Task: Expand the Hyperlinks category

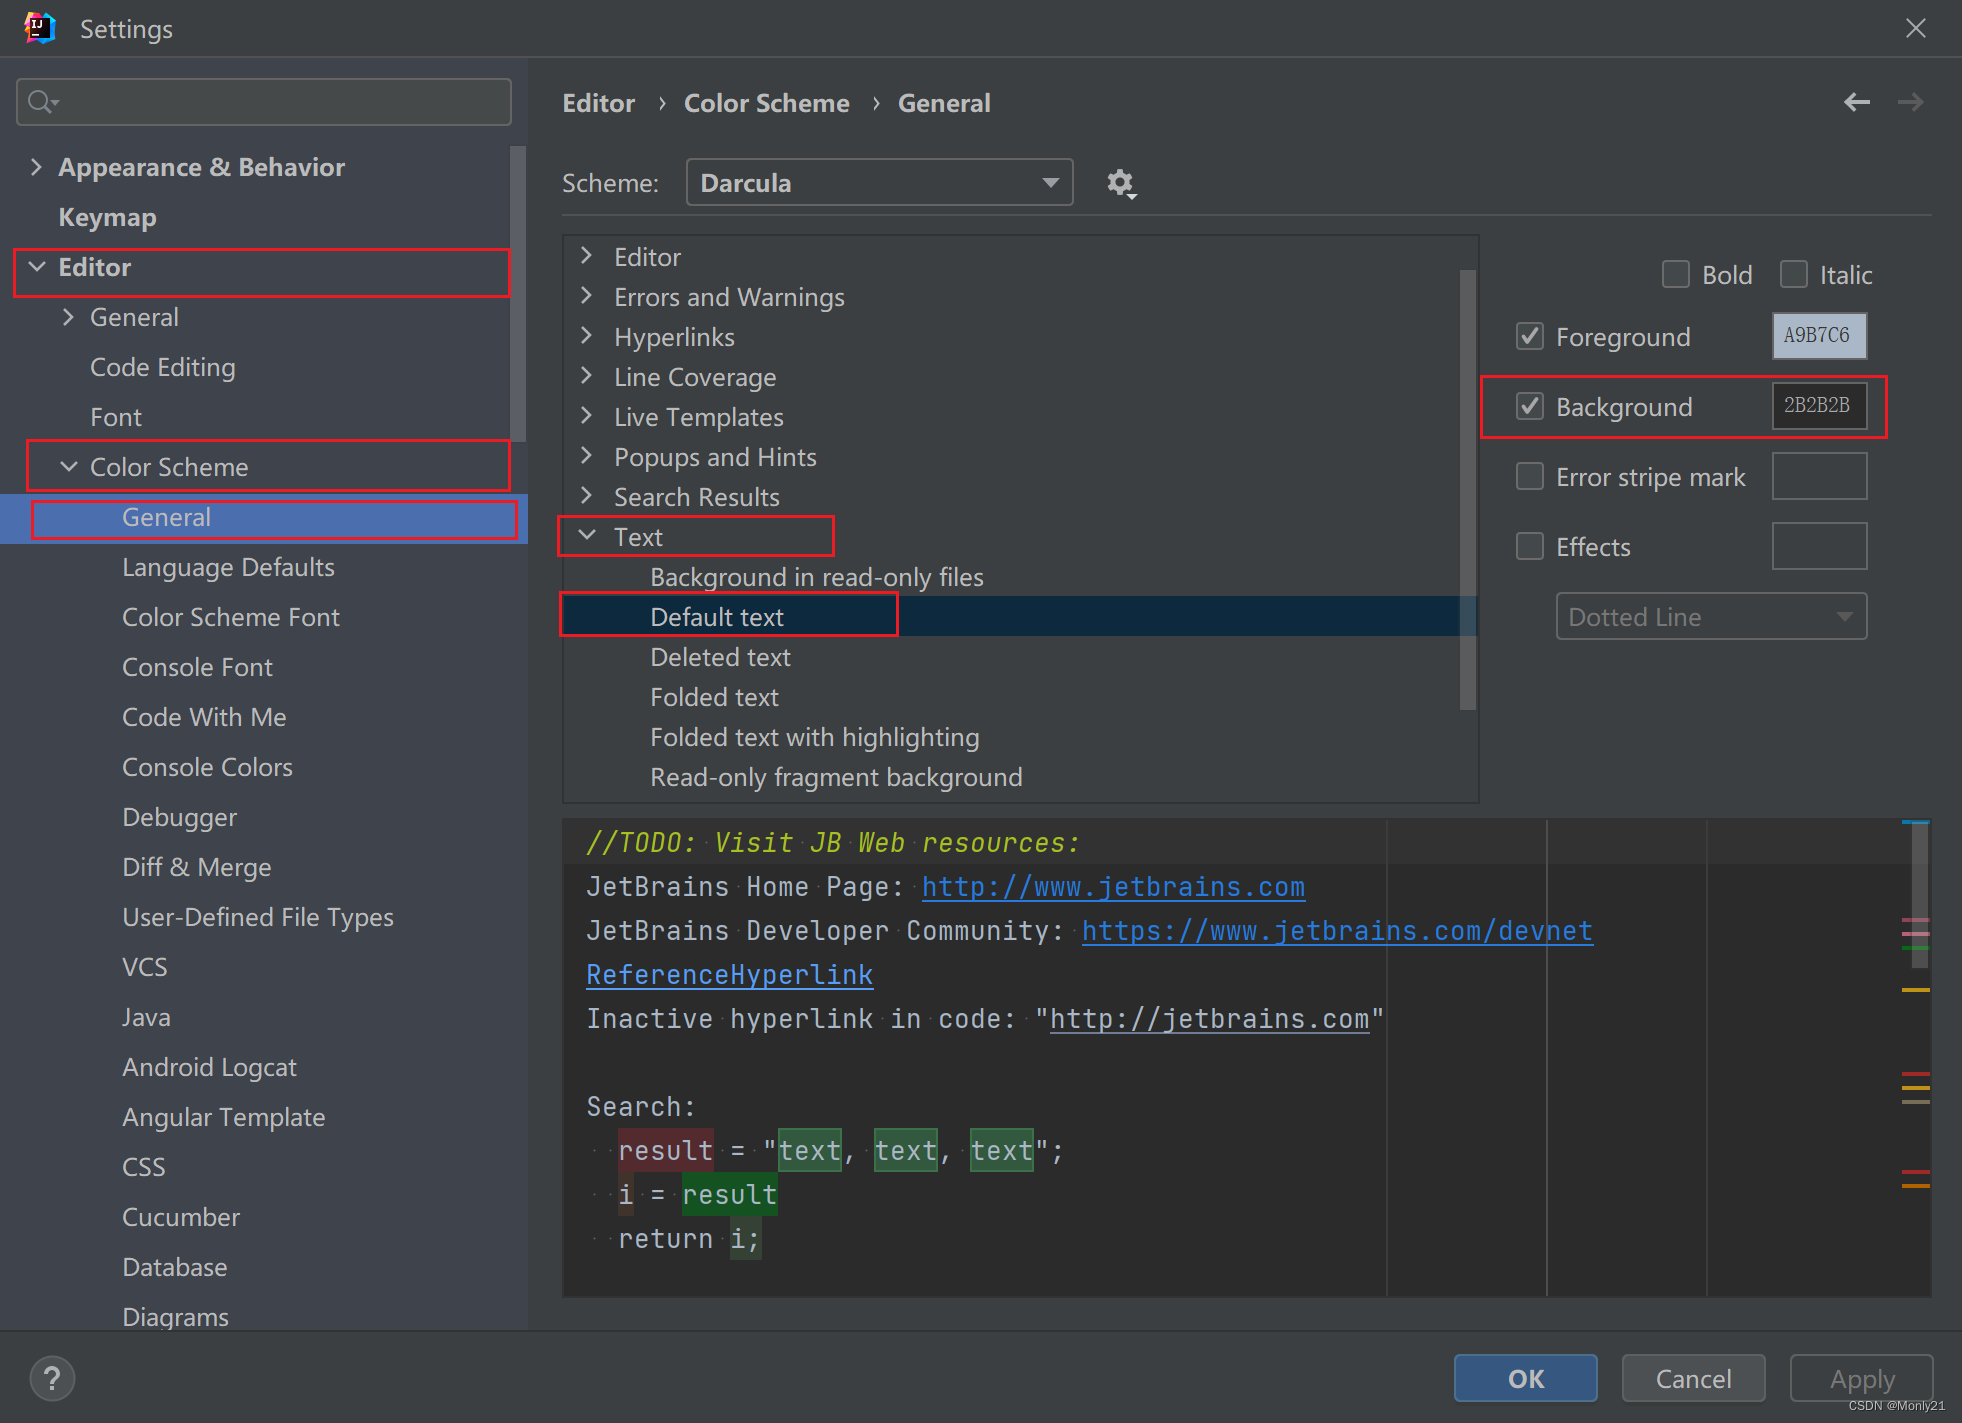Action: [x=587, y=336]
